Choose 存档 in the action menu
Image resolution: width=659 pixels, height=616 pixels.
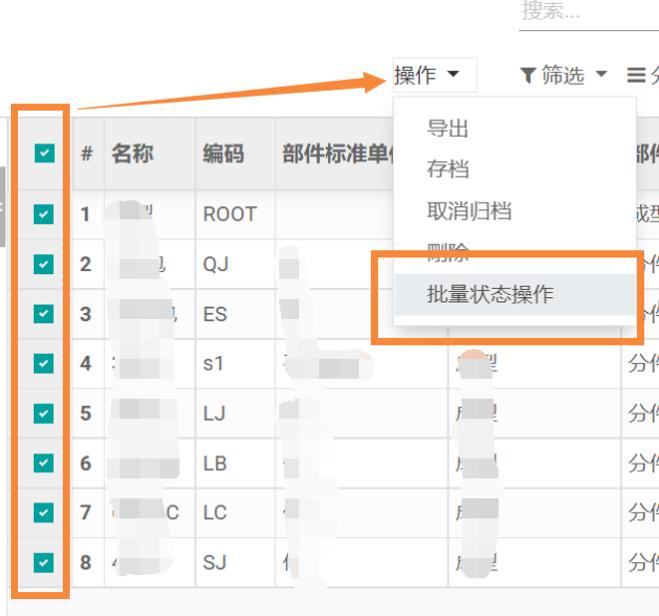pyautogui.click(x=447, y=169)
